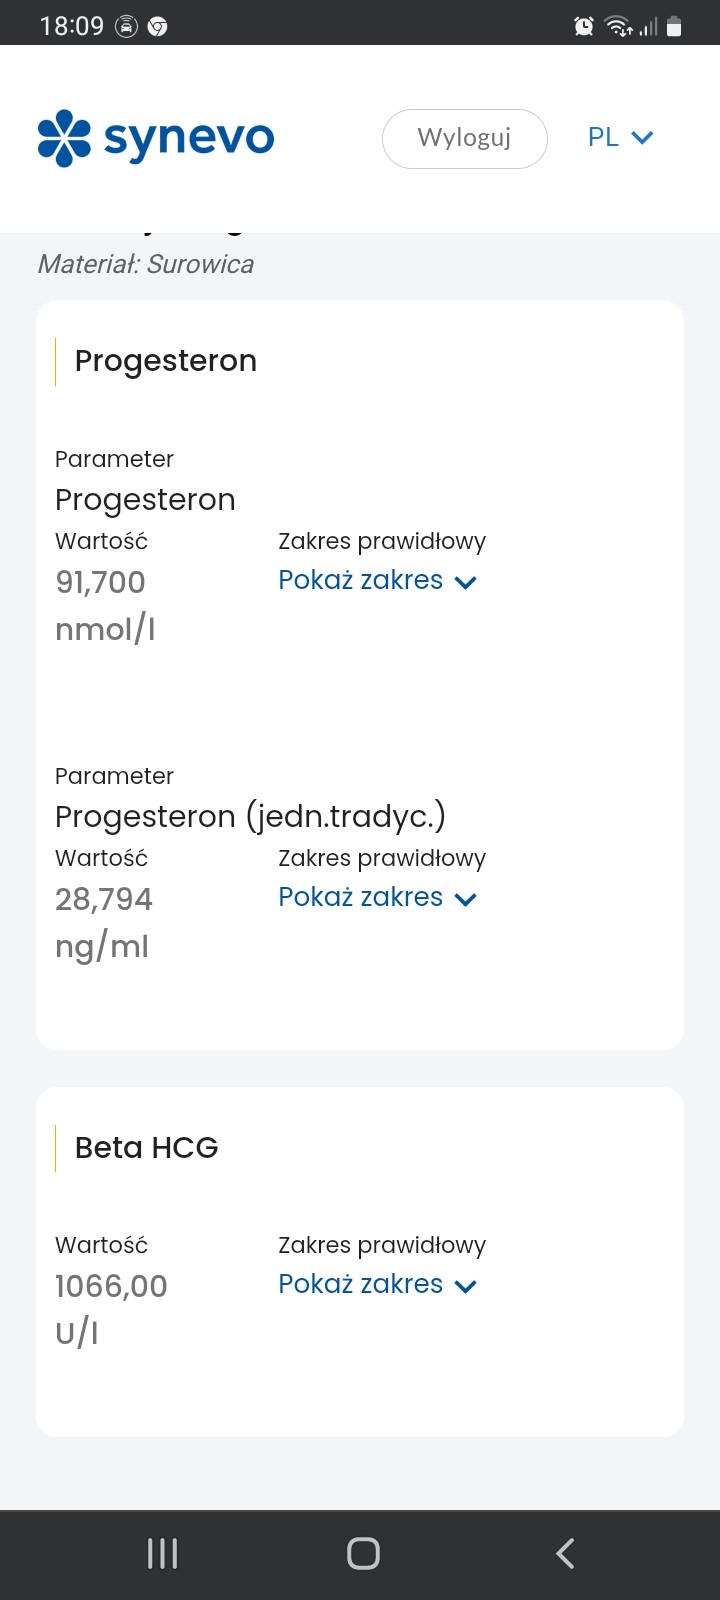Open the PL language dropdown
Image resolution: width=720 pixels, height=1600 pixels.
(x=619, y=138)
